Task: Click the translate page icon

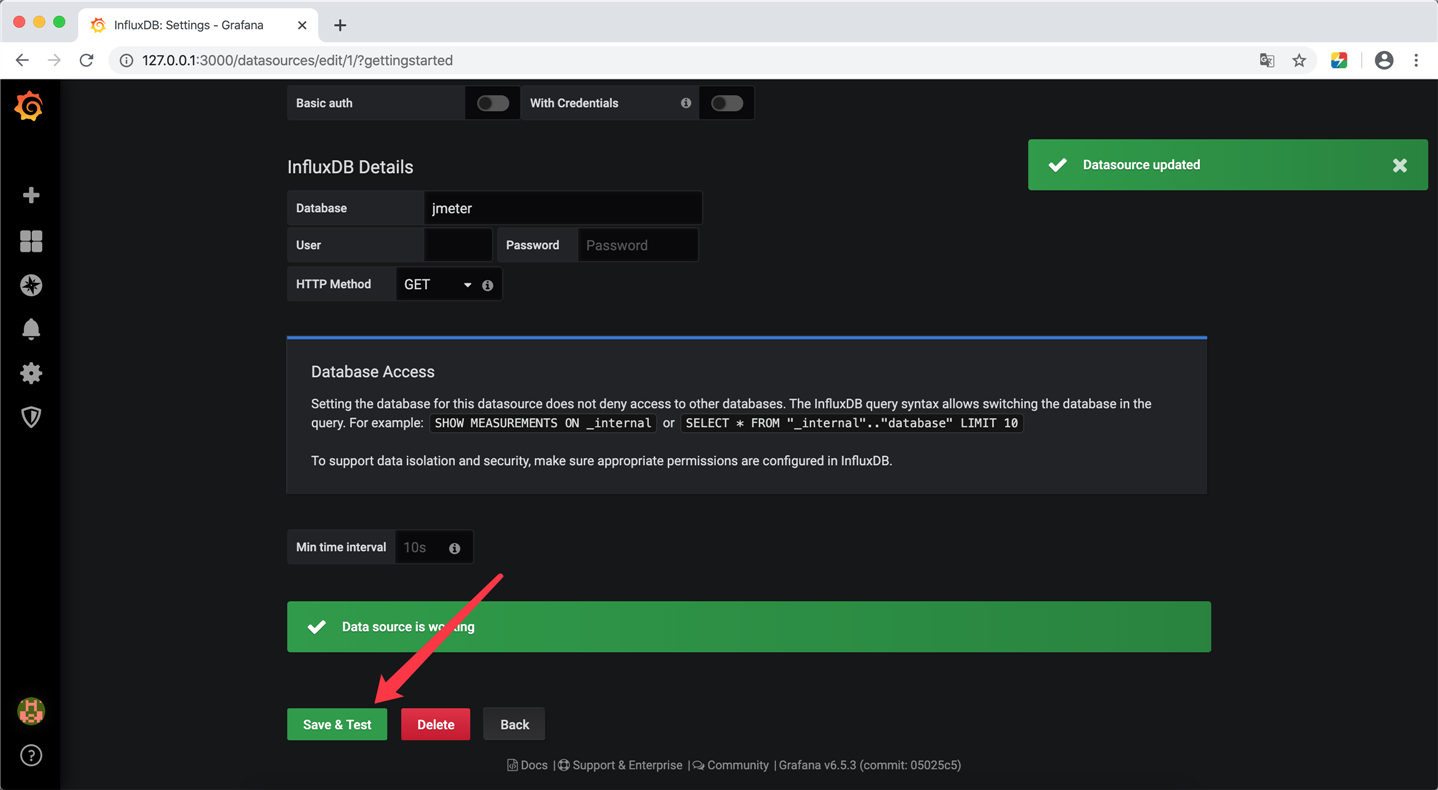Action: coord(1267,60)
